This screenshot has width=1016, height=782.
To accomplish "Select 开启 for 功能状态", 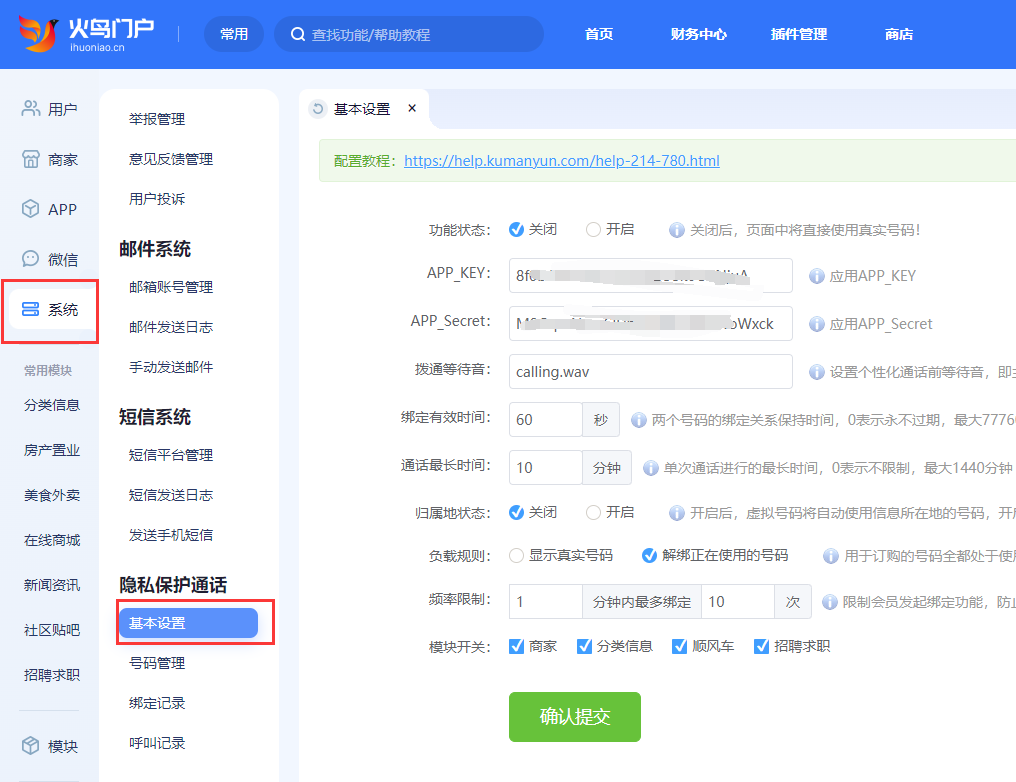I will (593, 229).
